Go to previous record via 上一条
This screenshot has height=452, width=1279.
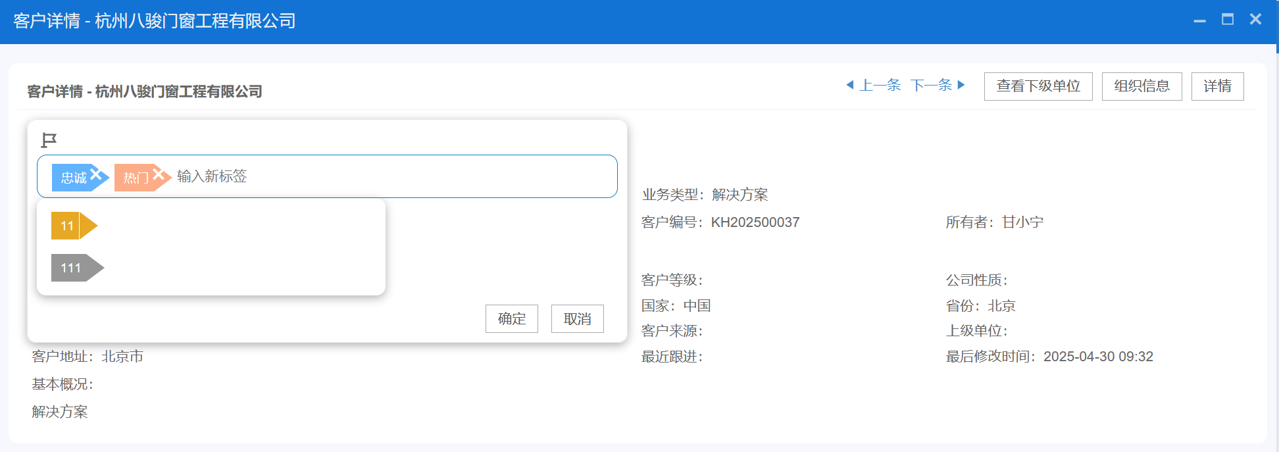pyautogui.click(x=873, y=86)
